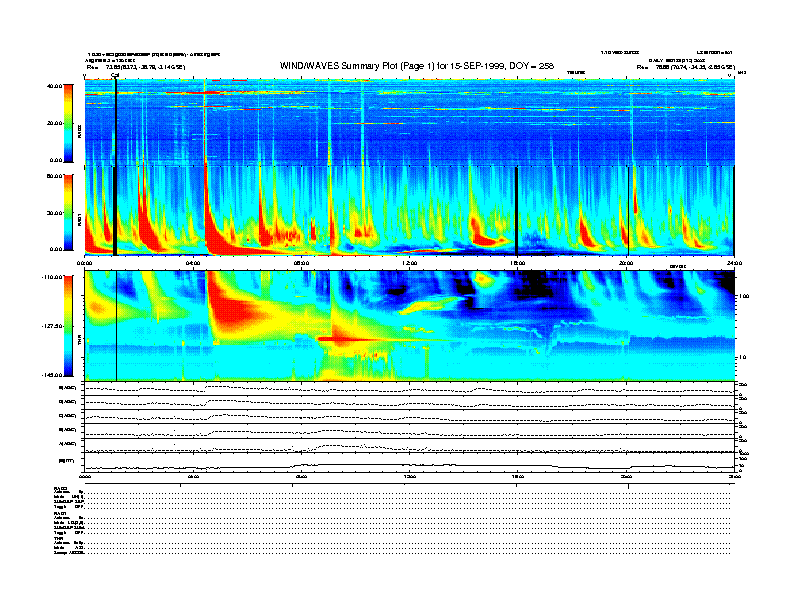Click the 30.00 tick on RAD1 color scale

coord(54,213)
